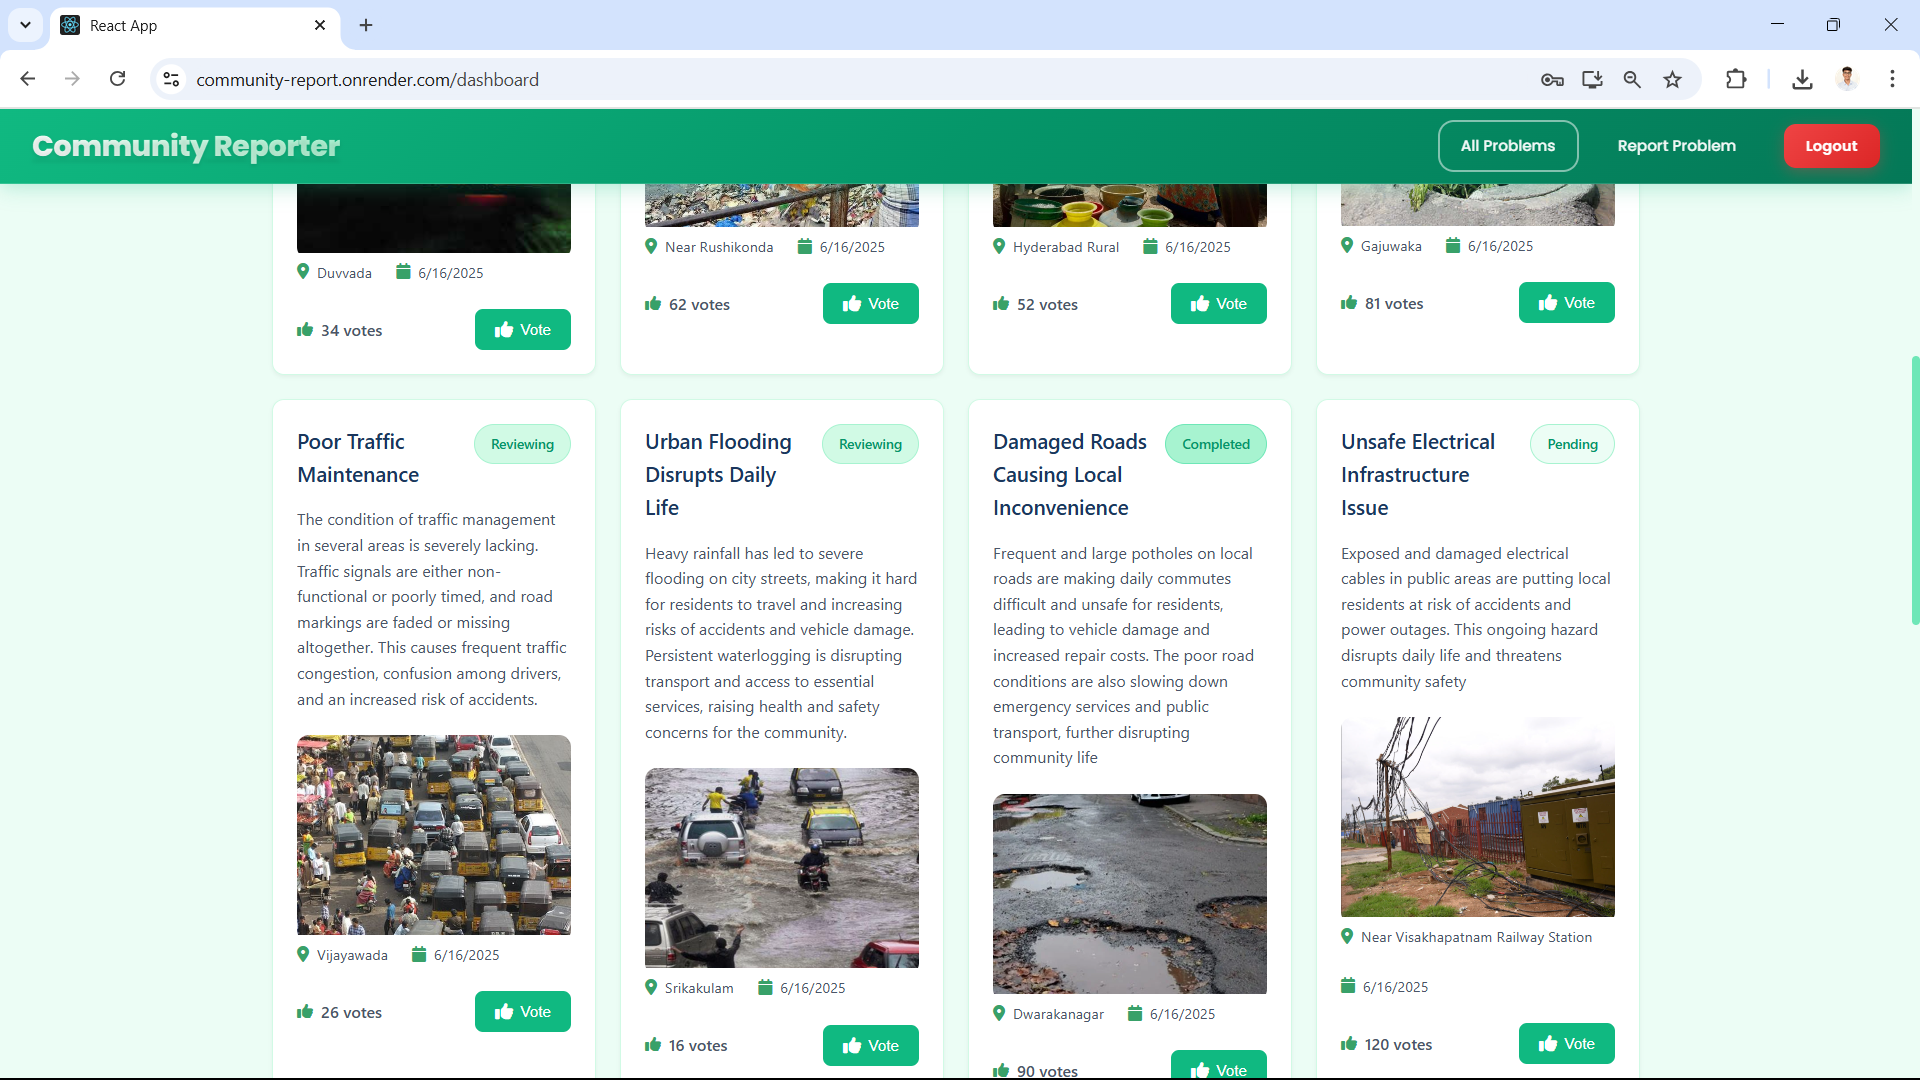The height and width of the screenshot is (1080, 1920).
Task: Click the red Logout button
Action: [x=1830, y=146]
